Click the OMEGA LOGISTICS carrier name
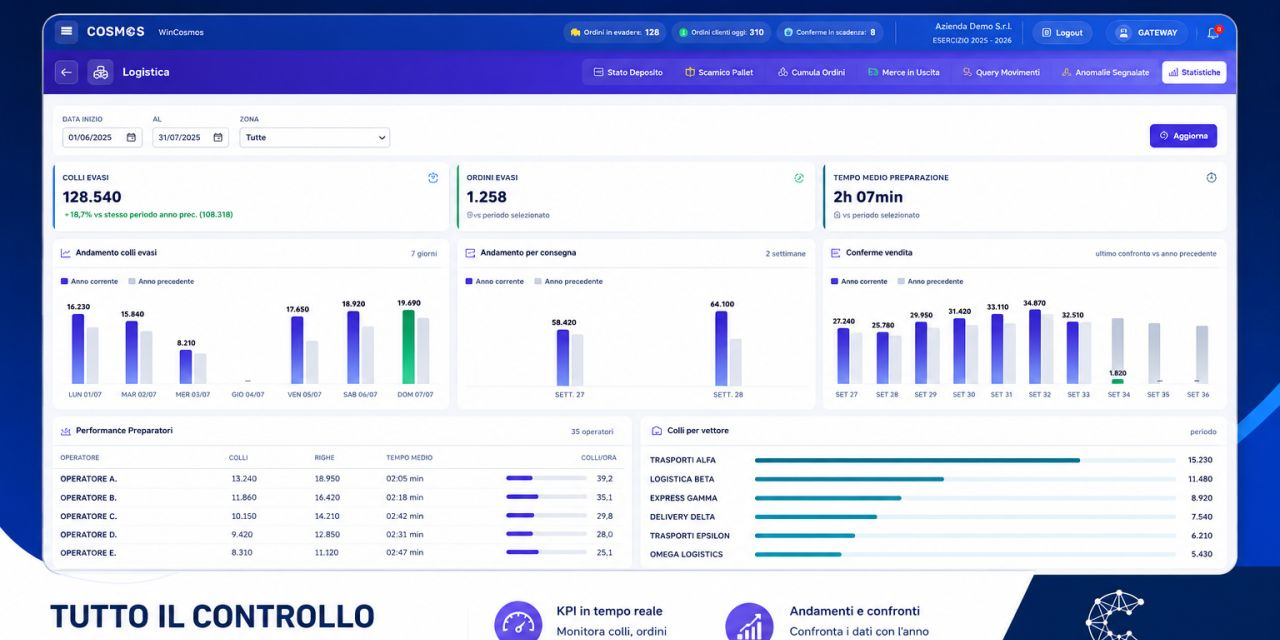This screenshot has width=1280, height=640. (686, 554)
